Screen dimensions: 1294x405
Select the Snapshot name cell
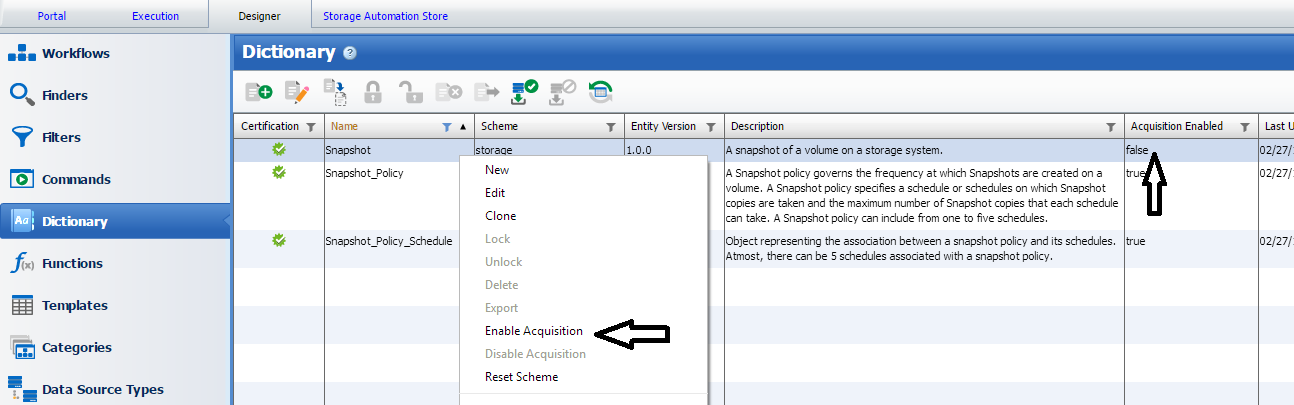pyautogui.click(x=348, y=150)
